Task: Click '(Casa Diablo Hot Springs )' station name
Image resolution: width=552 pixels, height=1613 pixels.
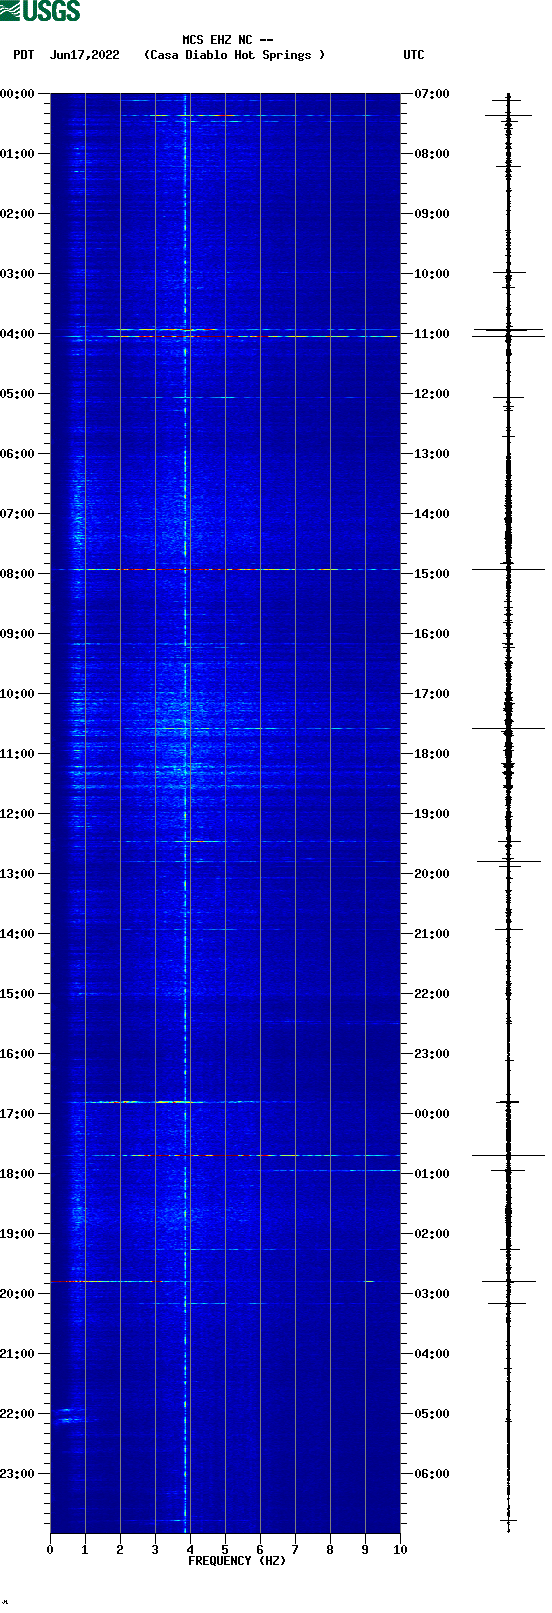Action: 235,55
